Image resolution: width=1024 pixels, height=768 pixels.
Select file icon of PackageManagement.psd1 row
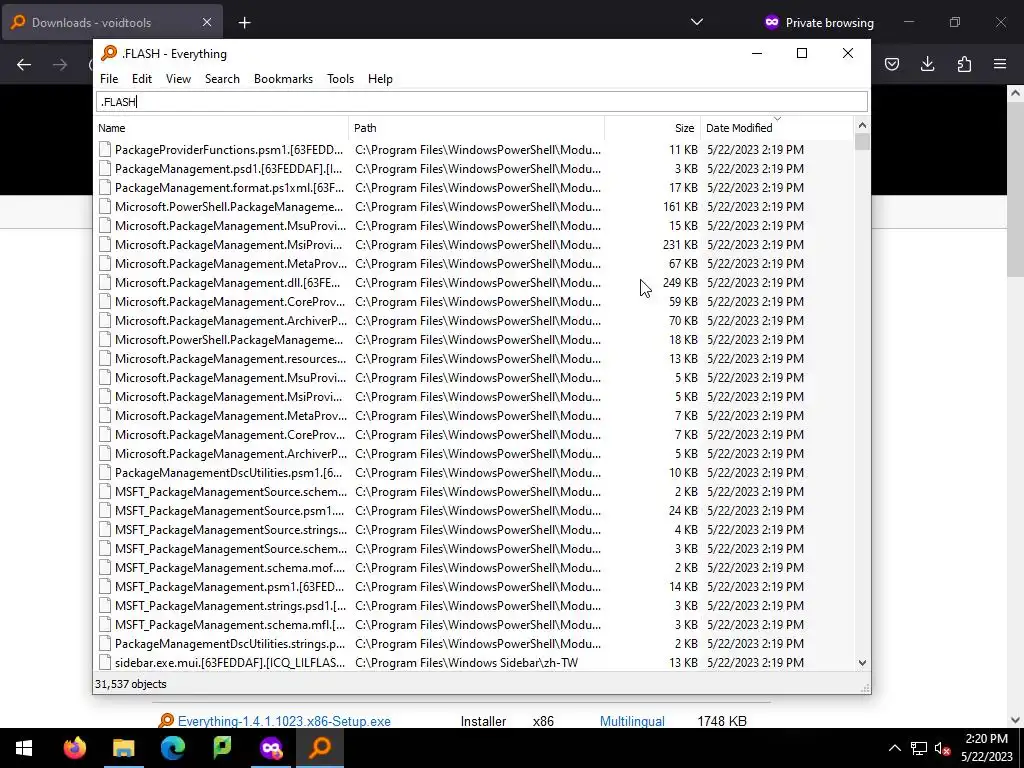104,168
